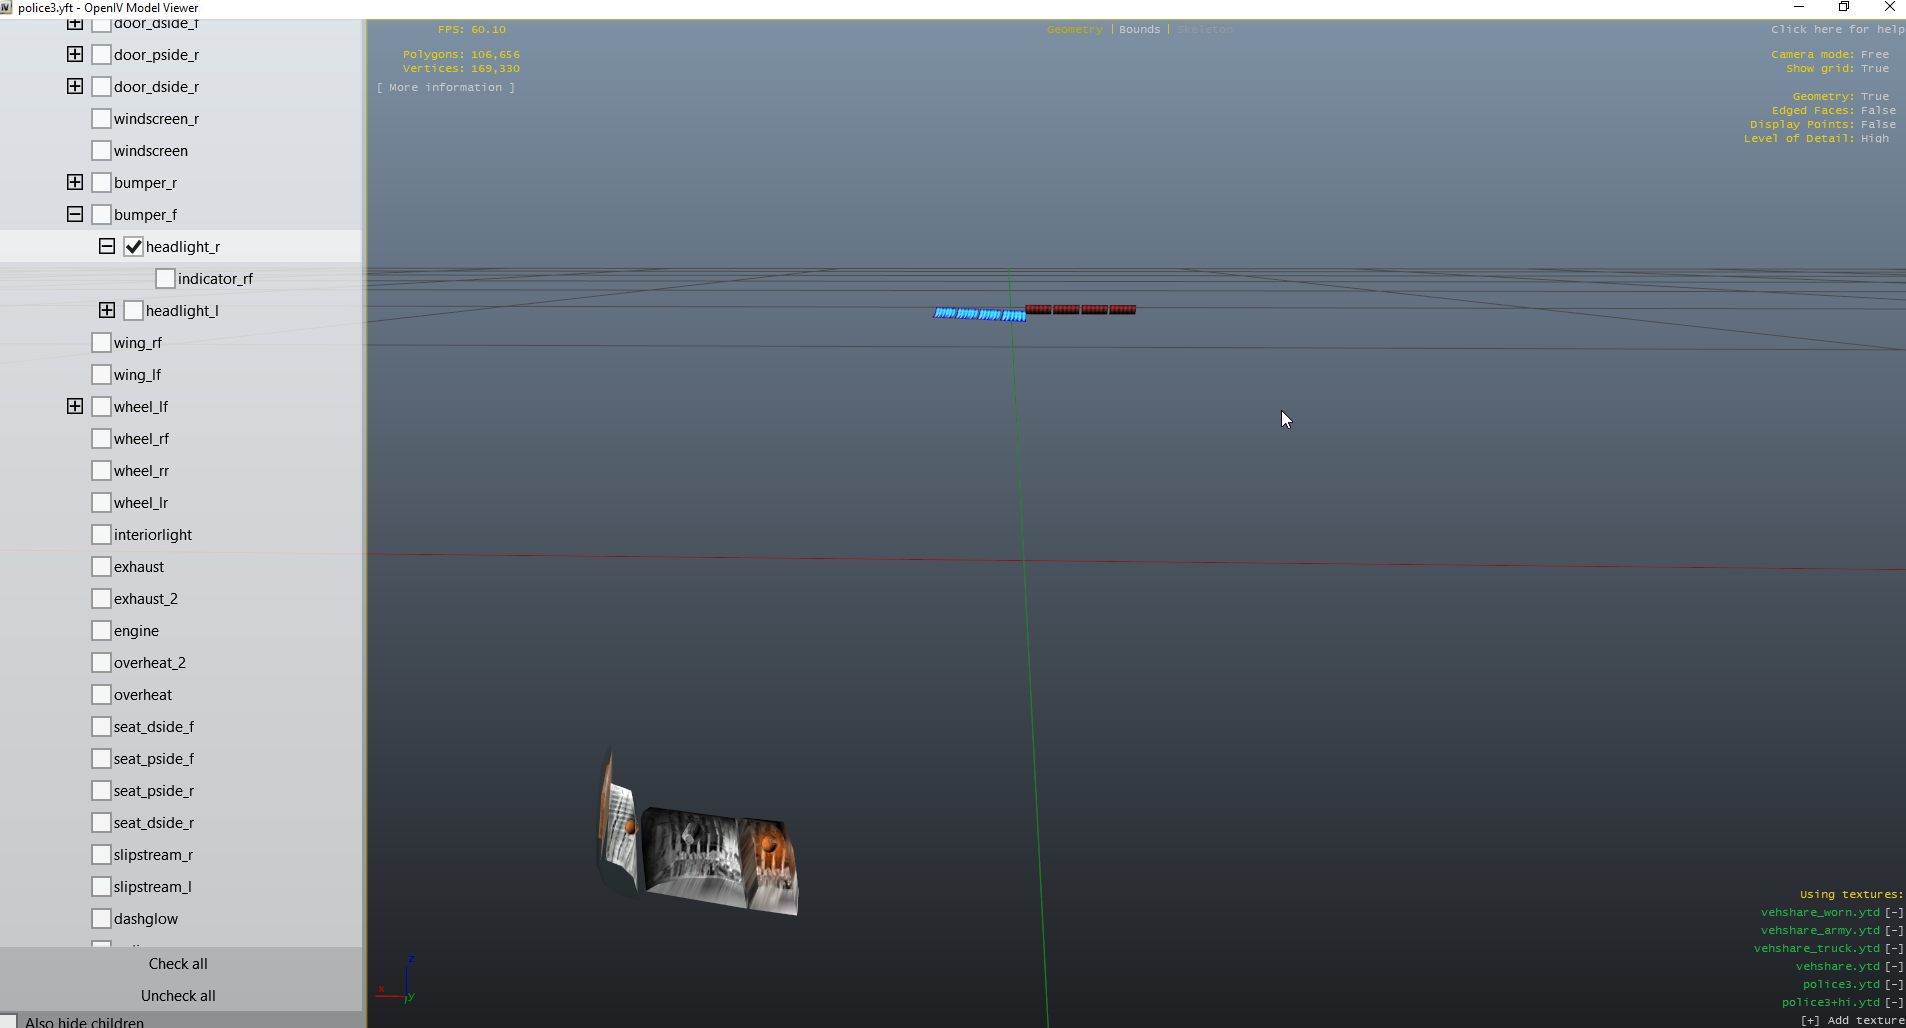Viewport: 1906px width, 1028px height.
Task: Expand the door_pside_r tree node
Action: (x=75, y=54)
